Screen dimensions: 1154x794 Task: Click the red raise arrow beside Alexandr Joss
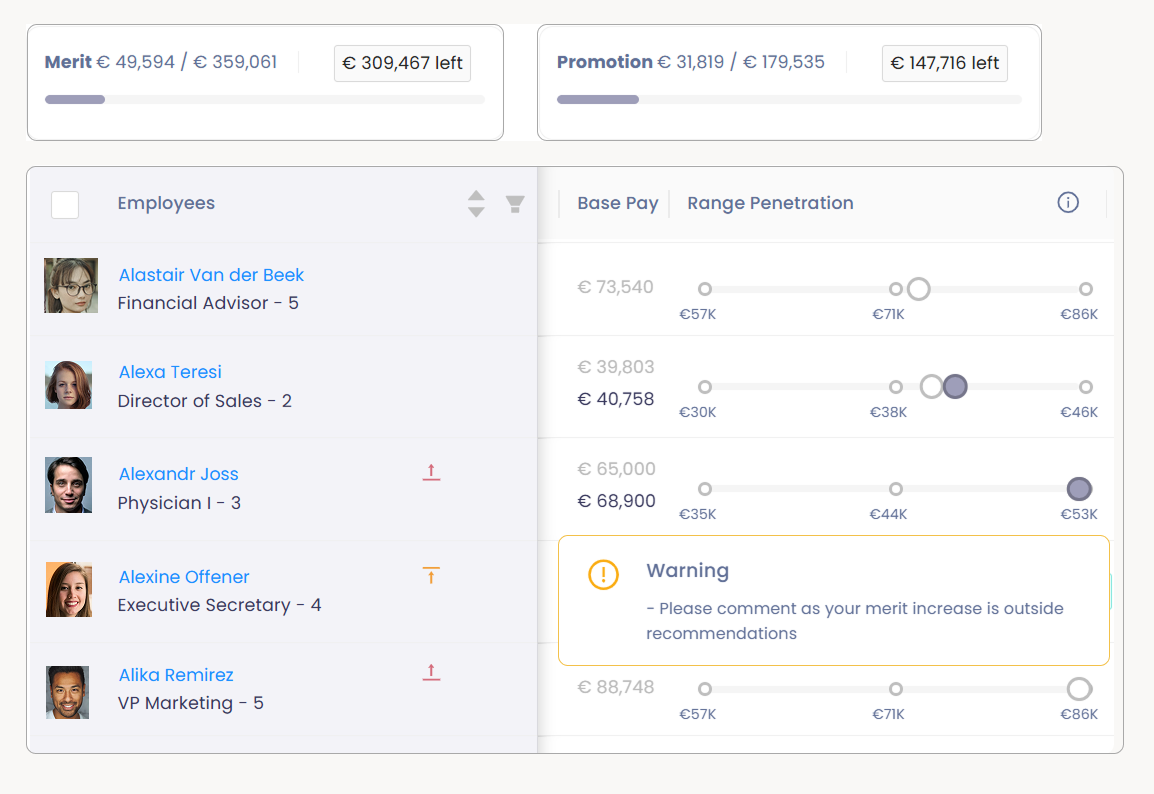point(431,472)
